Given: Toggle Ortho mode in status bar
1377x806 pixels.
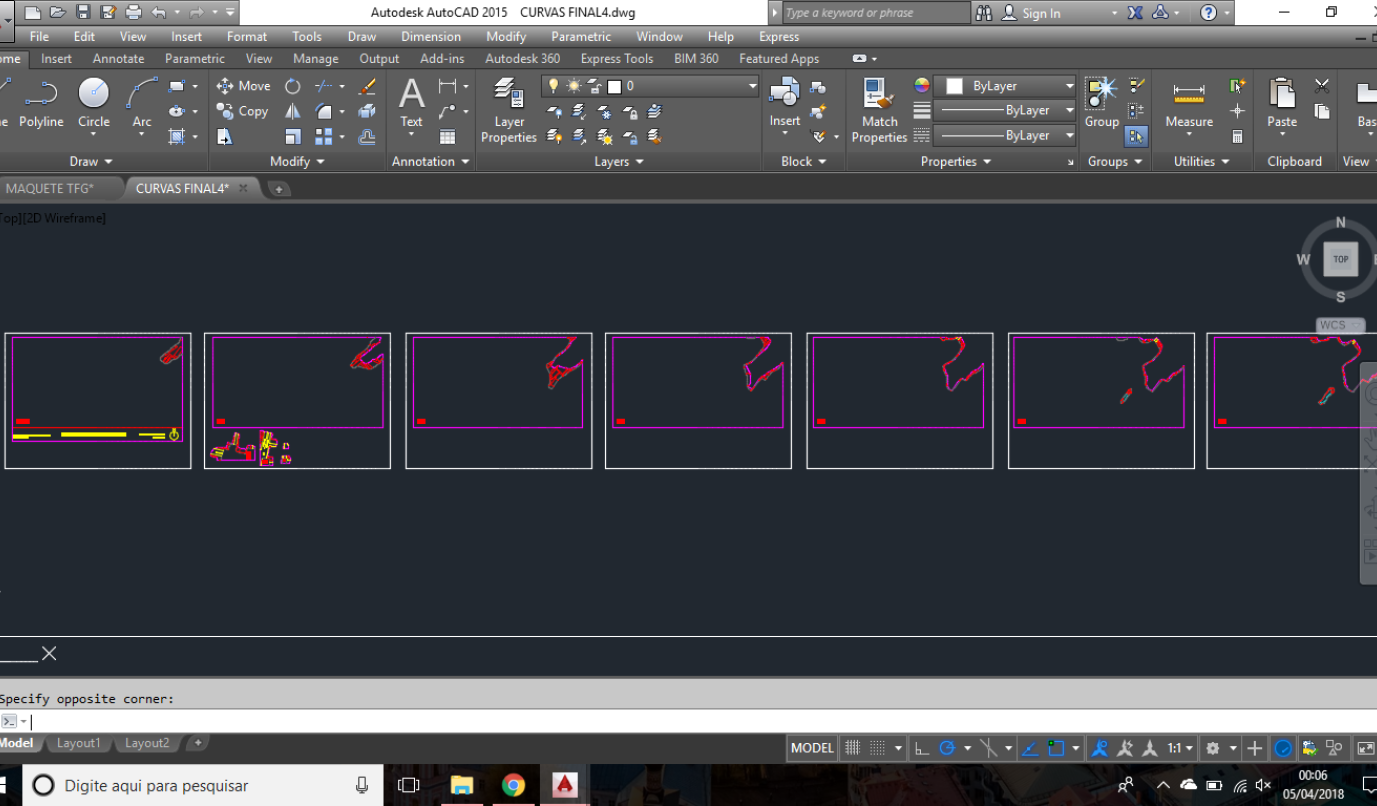Looking at the screenshot, I should coord(922,747).
